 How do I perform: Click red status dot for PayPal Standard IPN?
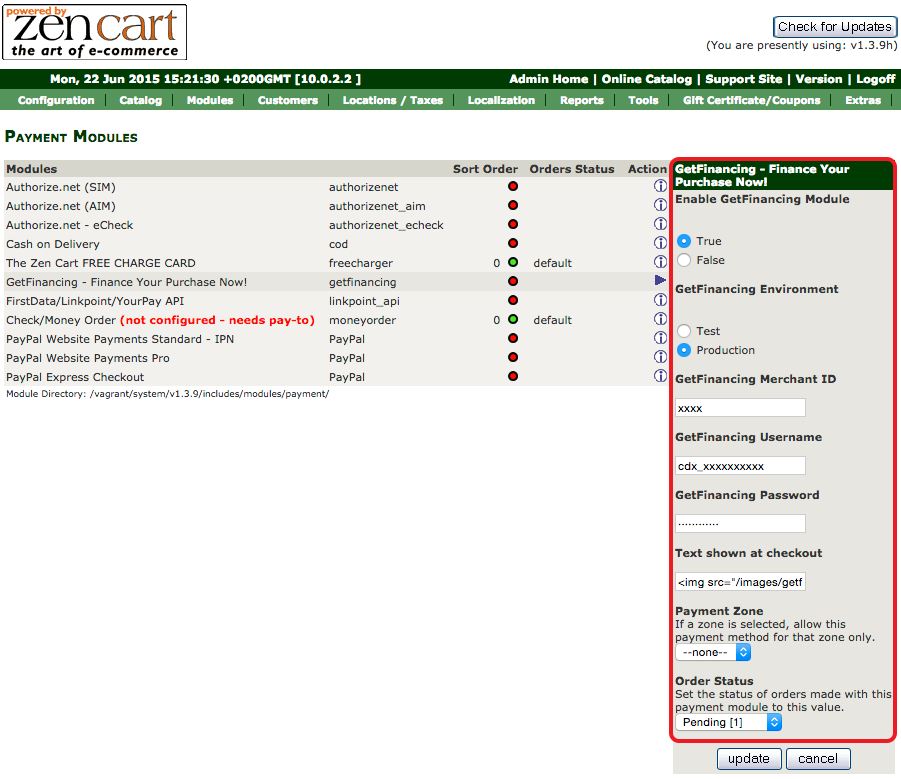coord(513,338)
